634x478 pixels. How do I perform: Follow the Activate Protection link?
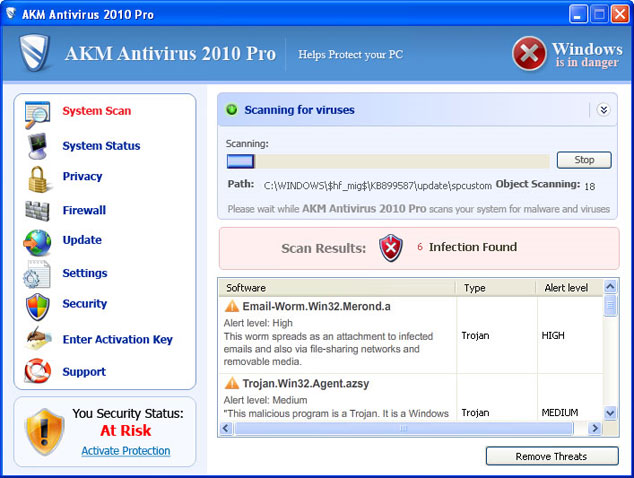(x=126, y=451)
